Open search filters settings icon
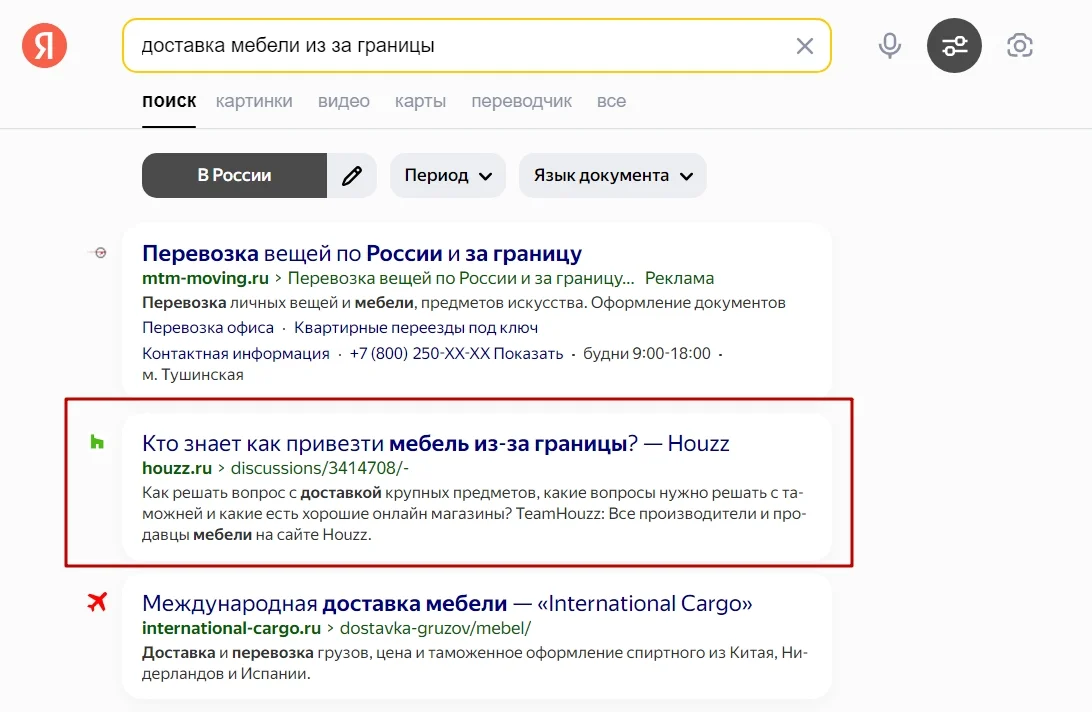Viewport: 1092px width, 712px height. click(954, 46)
